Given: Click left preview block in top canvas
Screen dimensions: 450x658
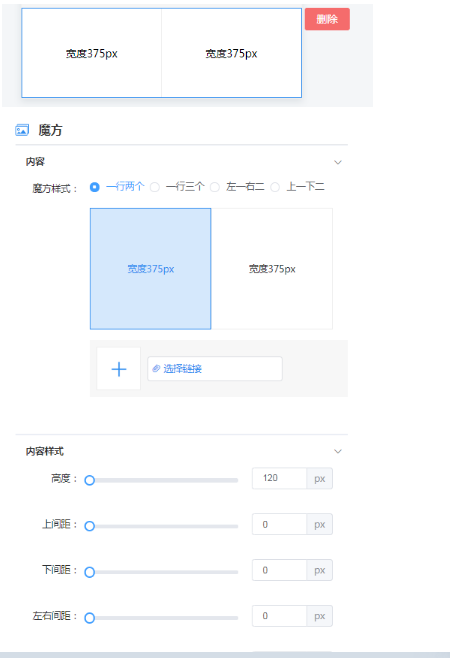Looking at the screenshot, I should [x=92, y=53].
